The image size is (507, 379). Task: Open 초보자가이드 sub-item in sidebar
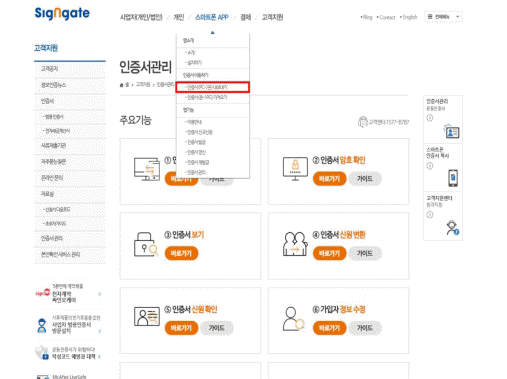click(70, 224)
